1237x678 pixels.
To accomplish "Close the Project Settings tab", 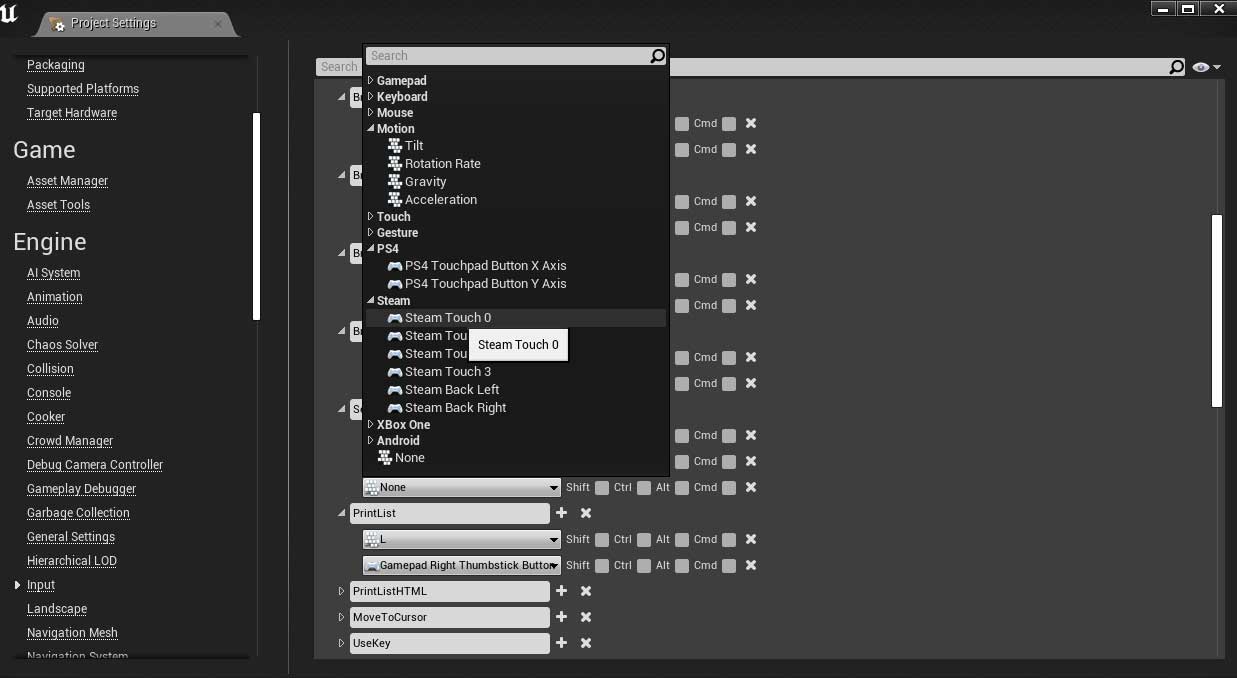I will click(x=218, y=23).
